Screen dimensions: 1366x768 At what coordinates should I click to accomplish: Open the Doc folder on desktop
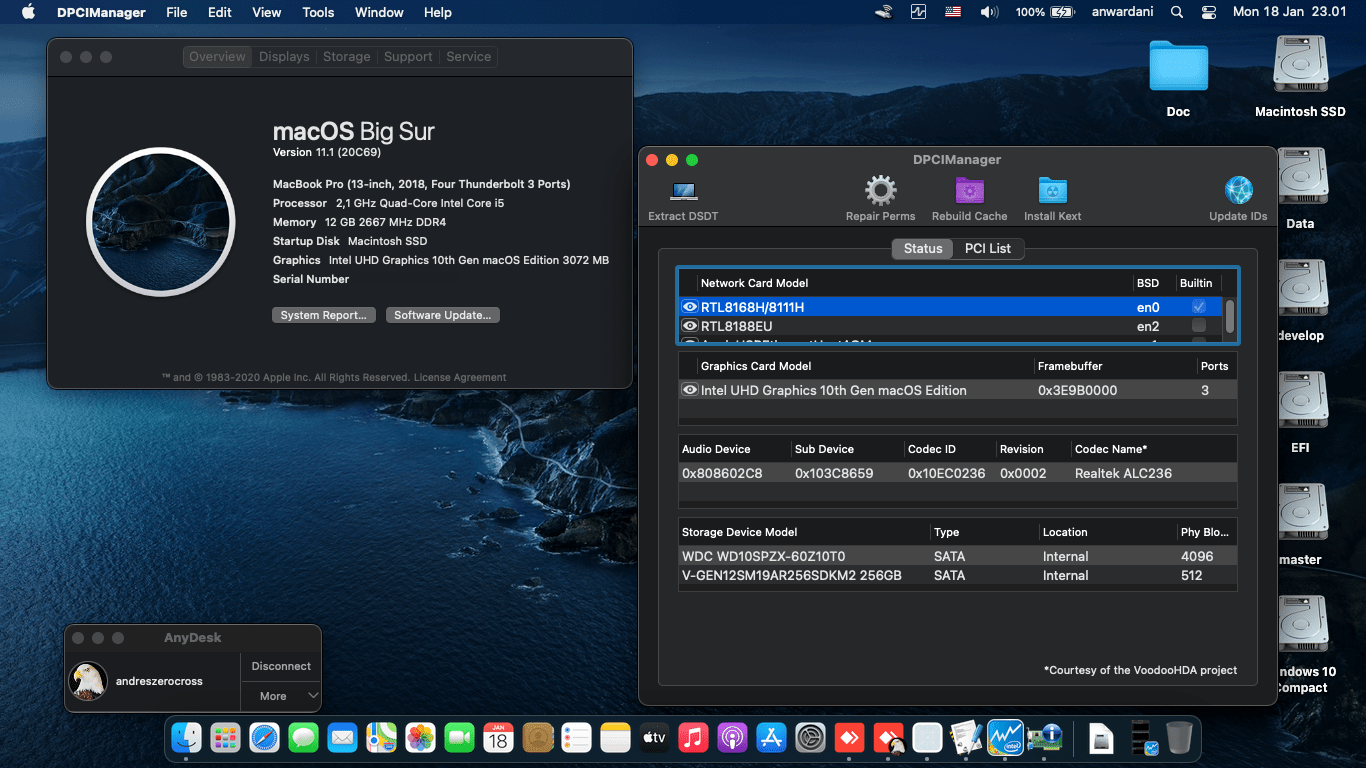point(1178,67)
